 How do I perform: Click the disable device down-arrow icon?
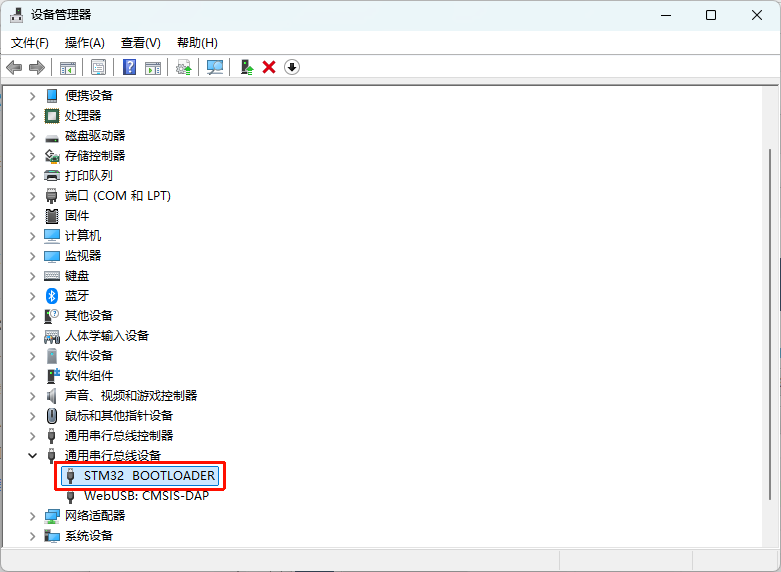[292, 67]
